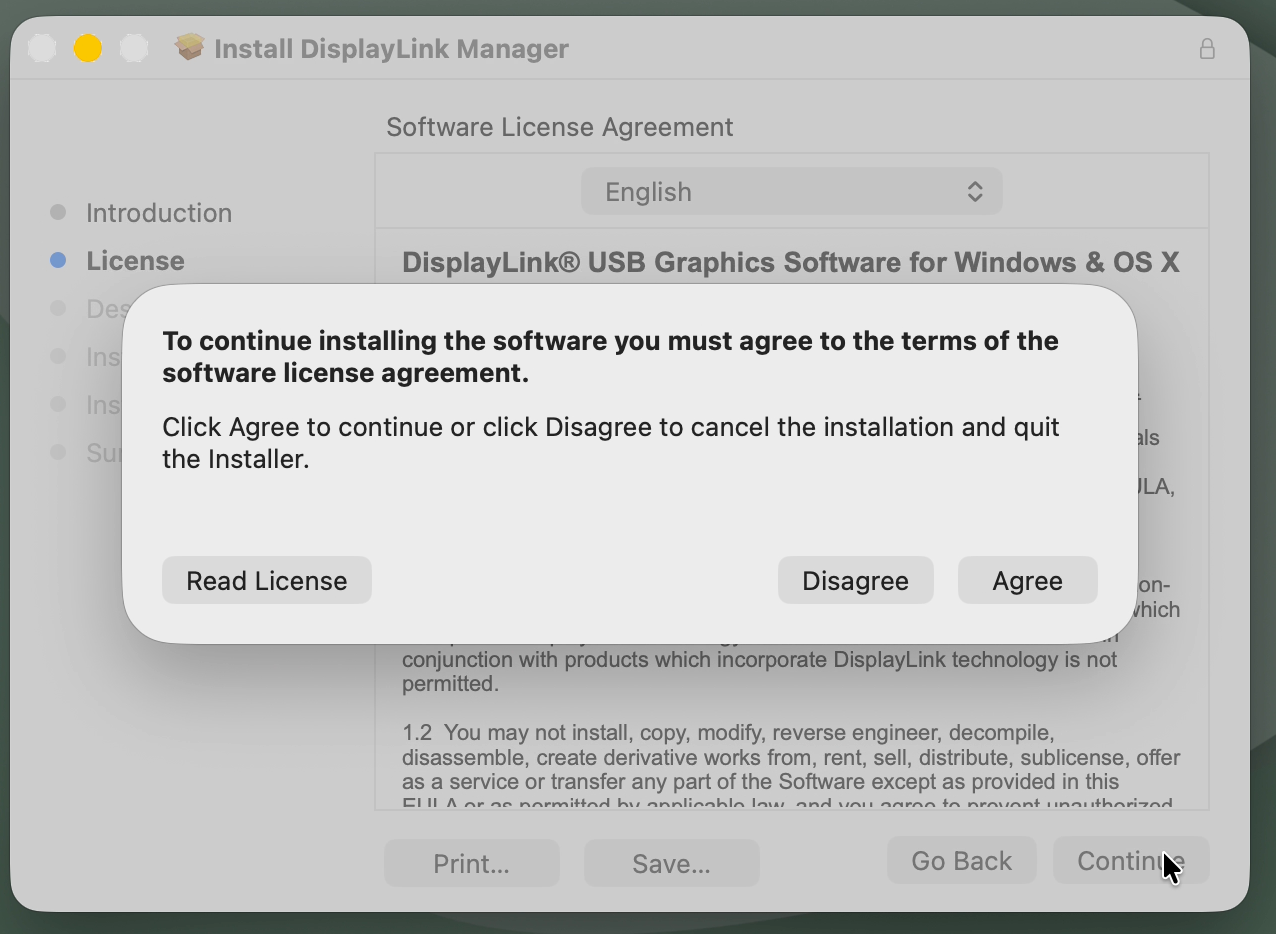
Task: Open the English language dropdown
Action: pyautogui.click(x=791, y=191)
